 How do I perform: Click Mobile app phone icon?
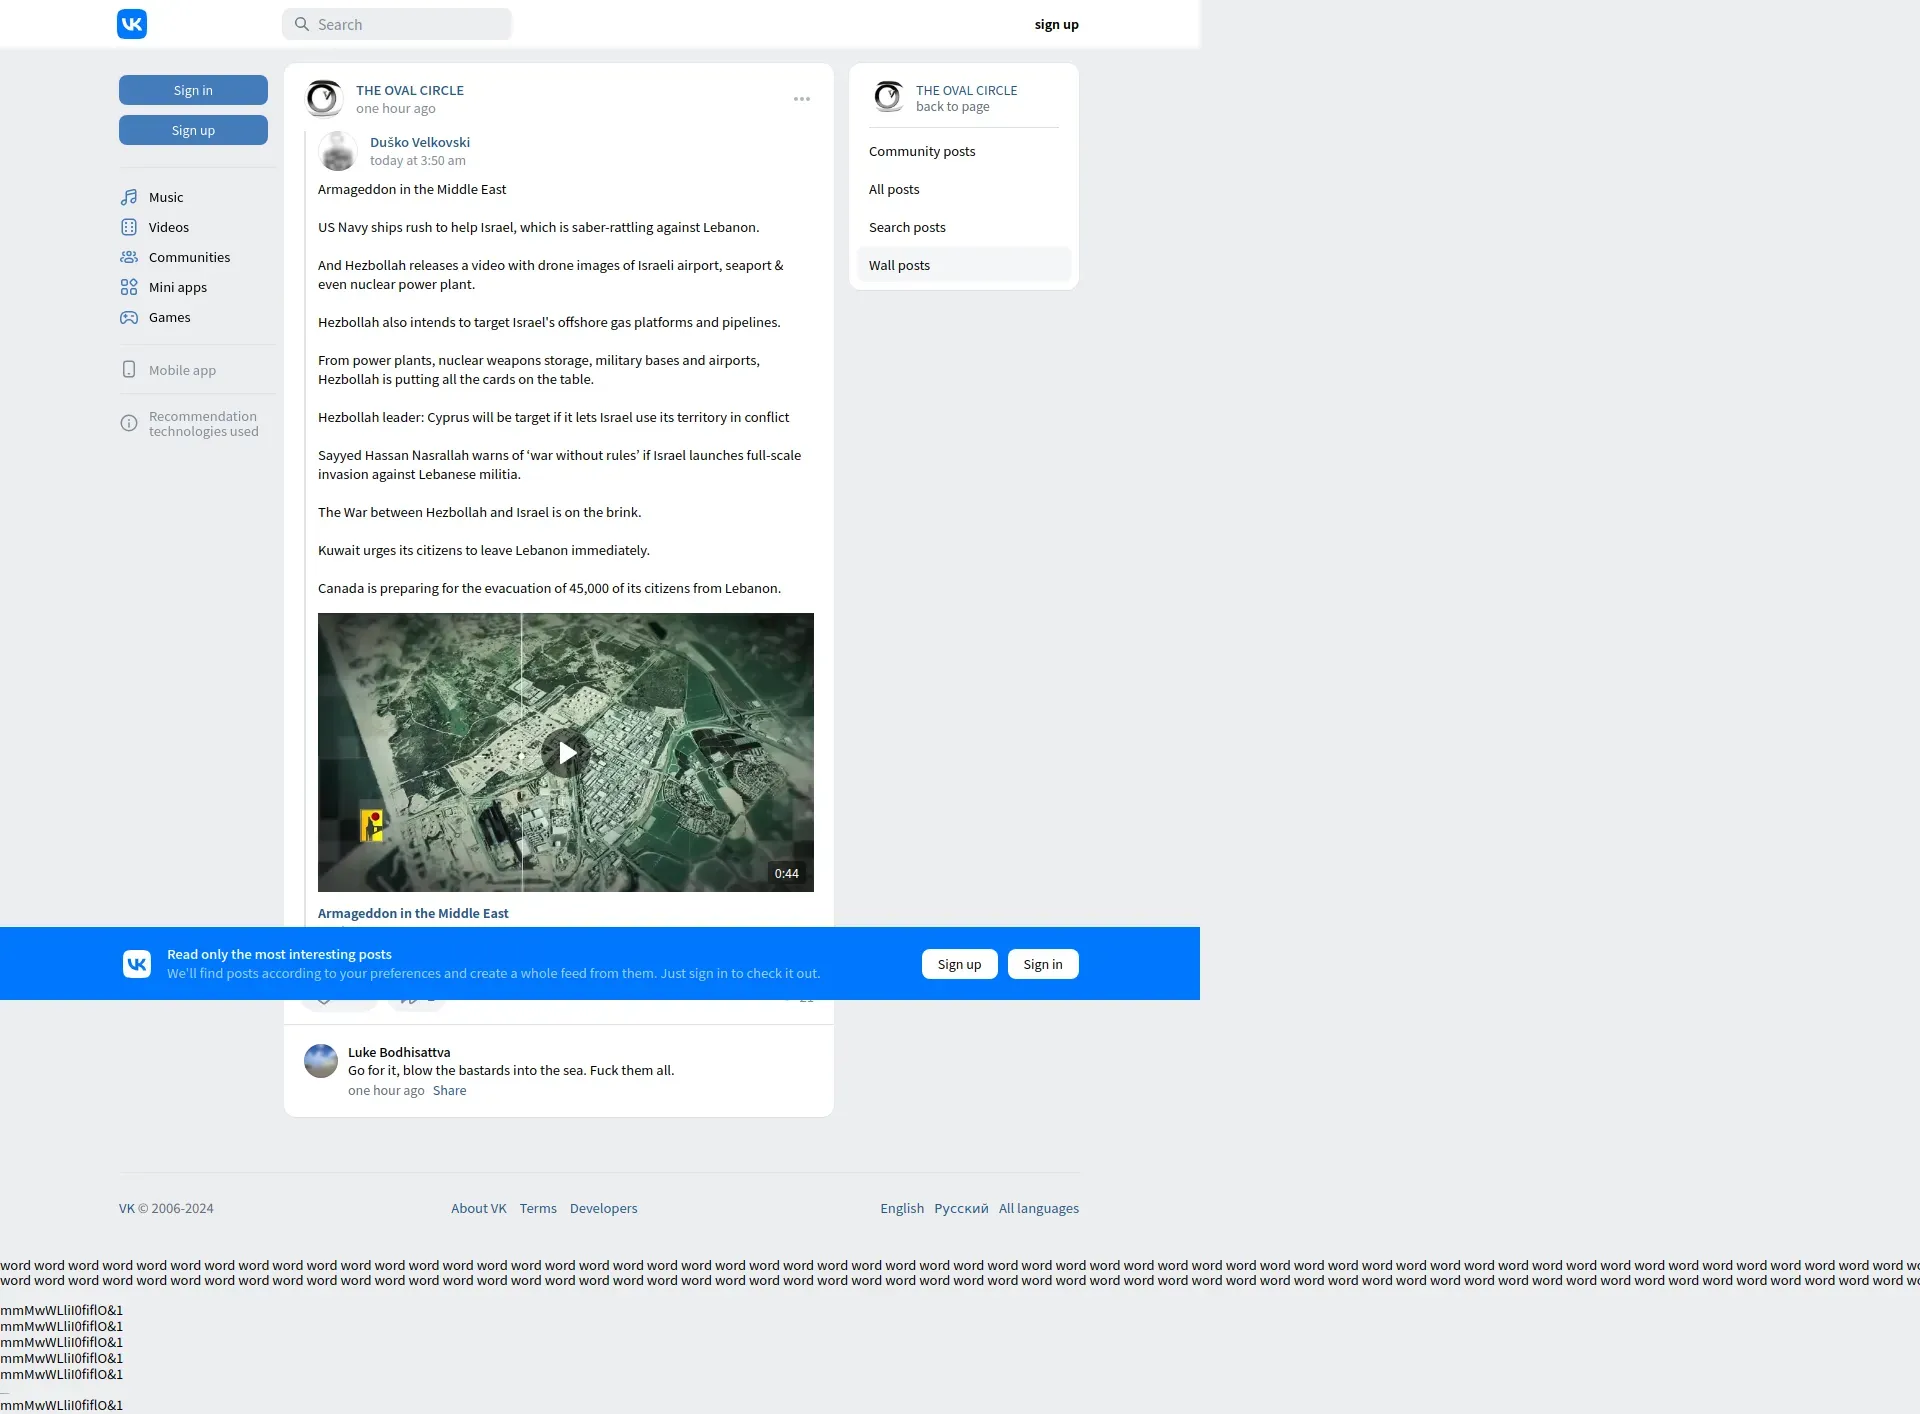click(x=129, y=370)
